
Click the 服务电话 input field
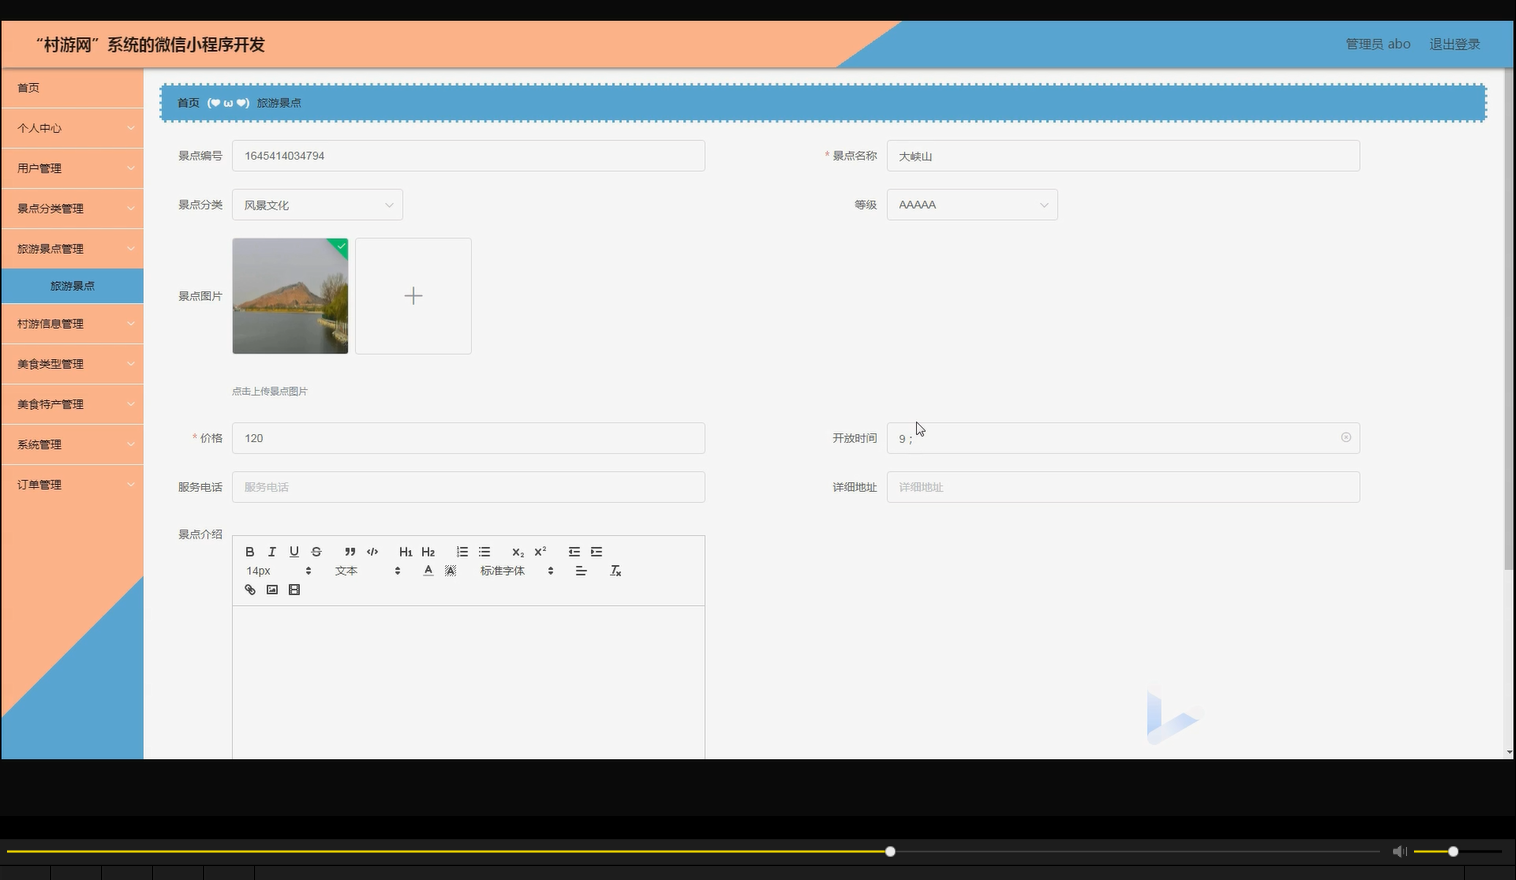coord(468,487)
